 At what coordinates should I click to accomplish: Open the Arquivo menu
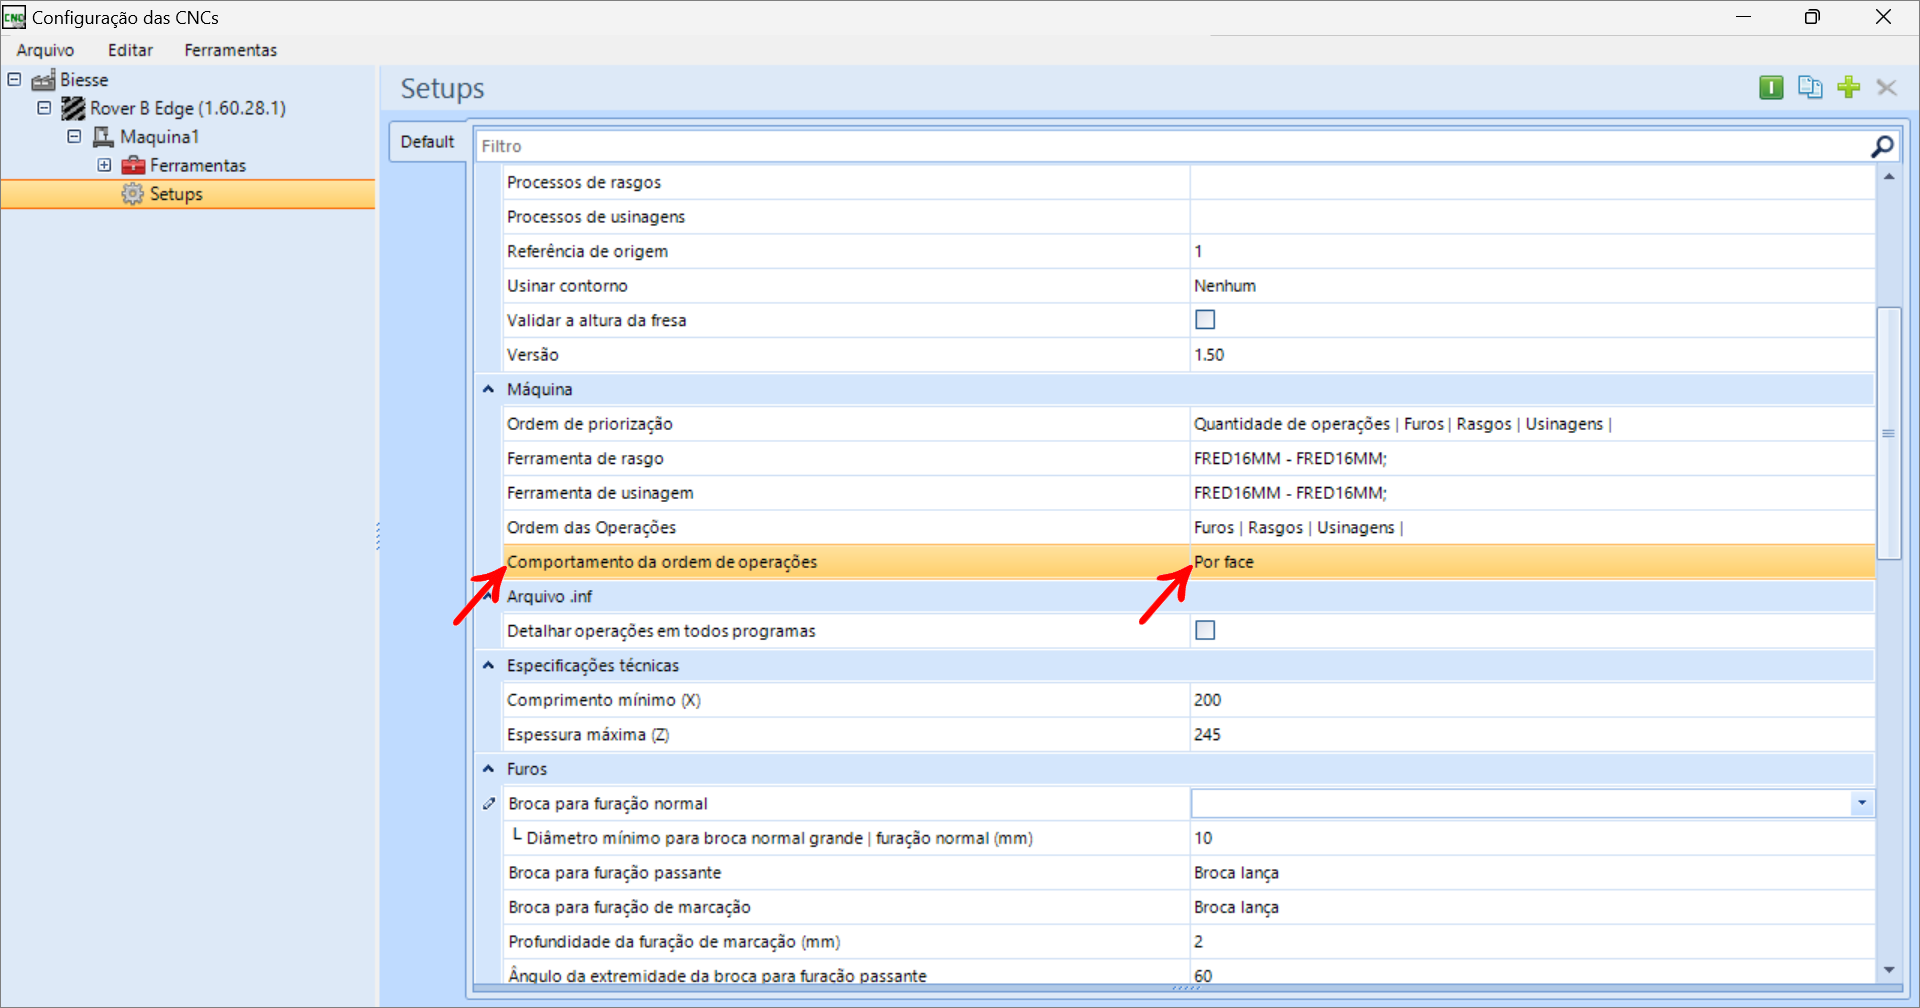[x=45, y=50]
